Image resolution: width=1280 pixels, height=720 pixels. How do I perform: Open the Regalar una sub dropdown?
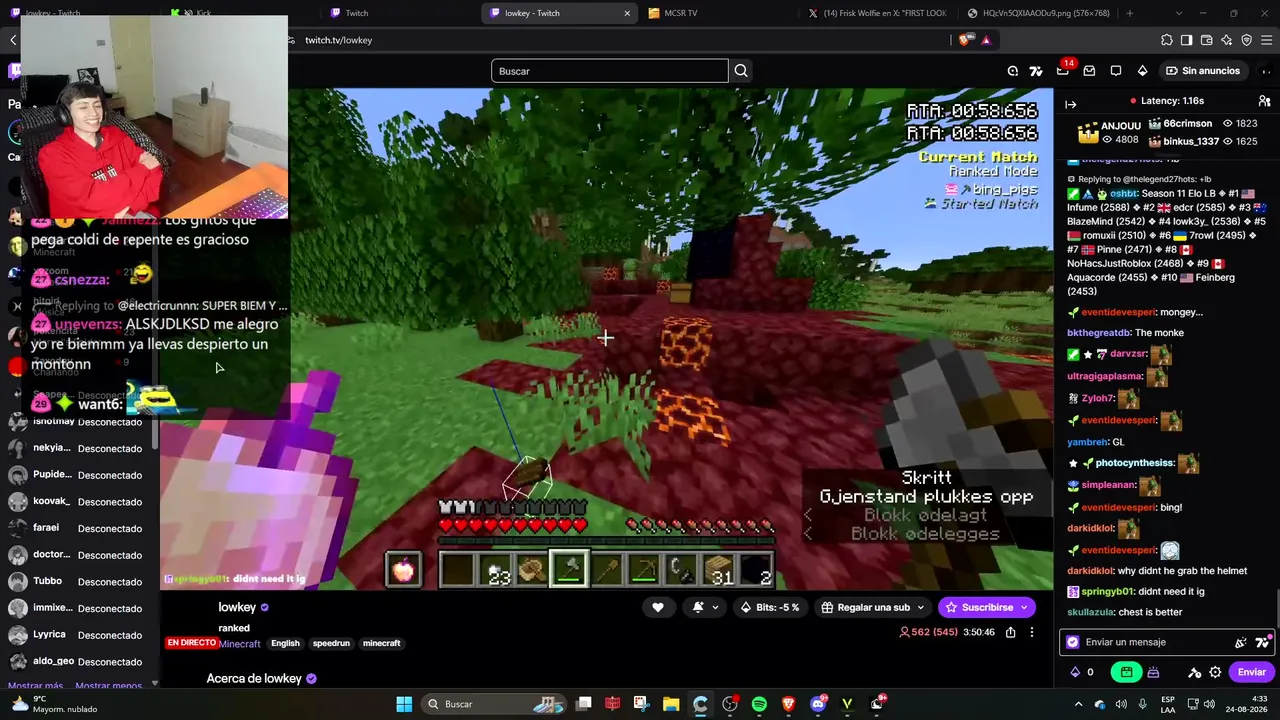(873, 607)
